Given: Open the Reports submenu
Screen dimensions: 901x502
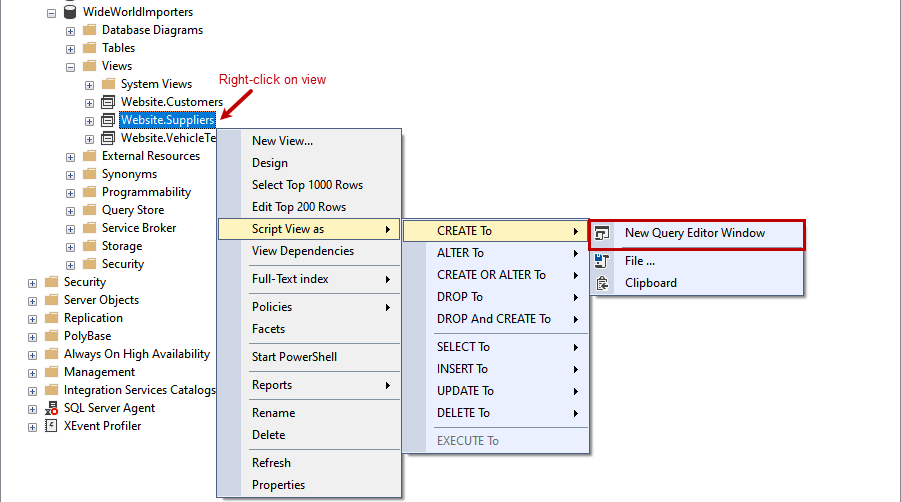Looking at the screenshot, I should [309, 385].
